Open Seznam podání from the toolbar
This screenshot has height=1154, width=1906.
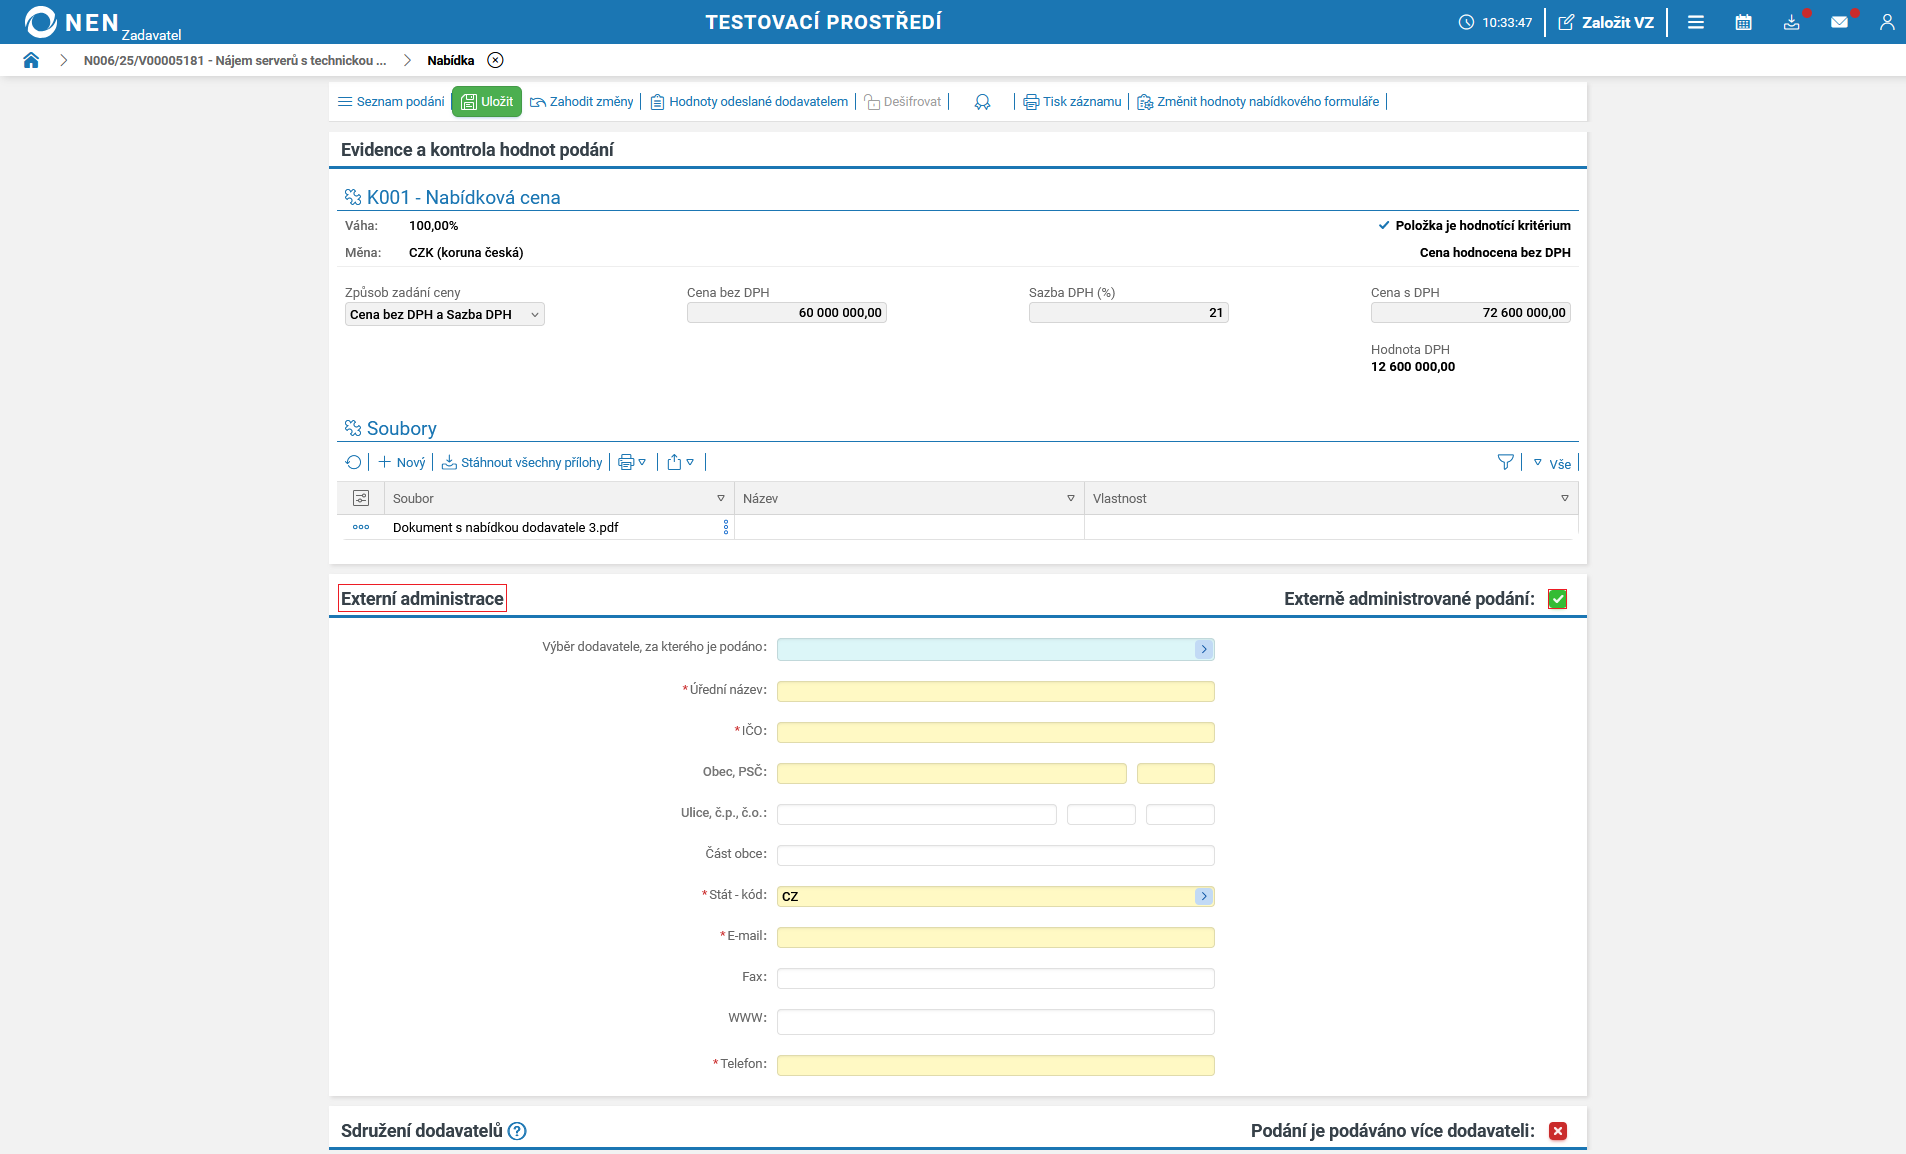(x=391, y=101)
